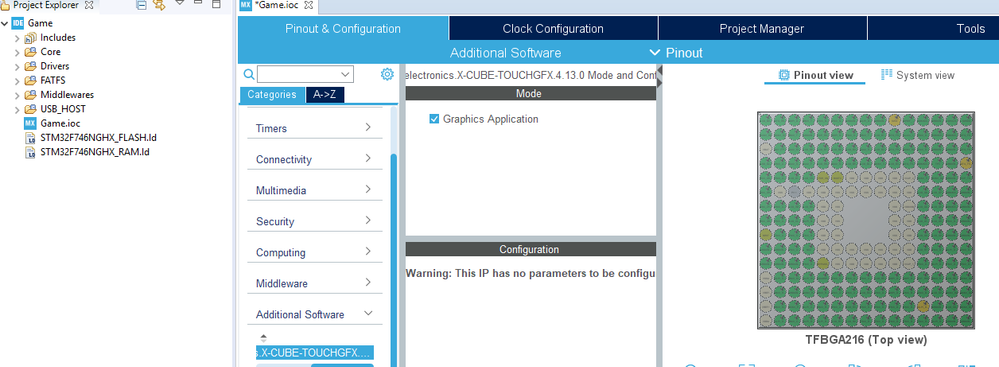This screenshot has width=999, height=367.
Task: Click the System view grid icon
Action: [886, 75]
